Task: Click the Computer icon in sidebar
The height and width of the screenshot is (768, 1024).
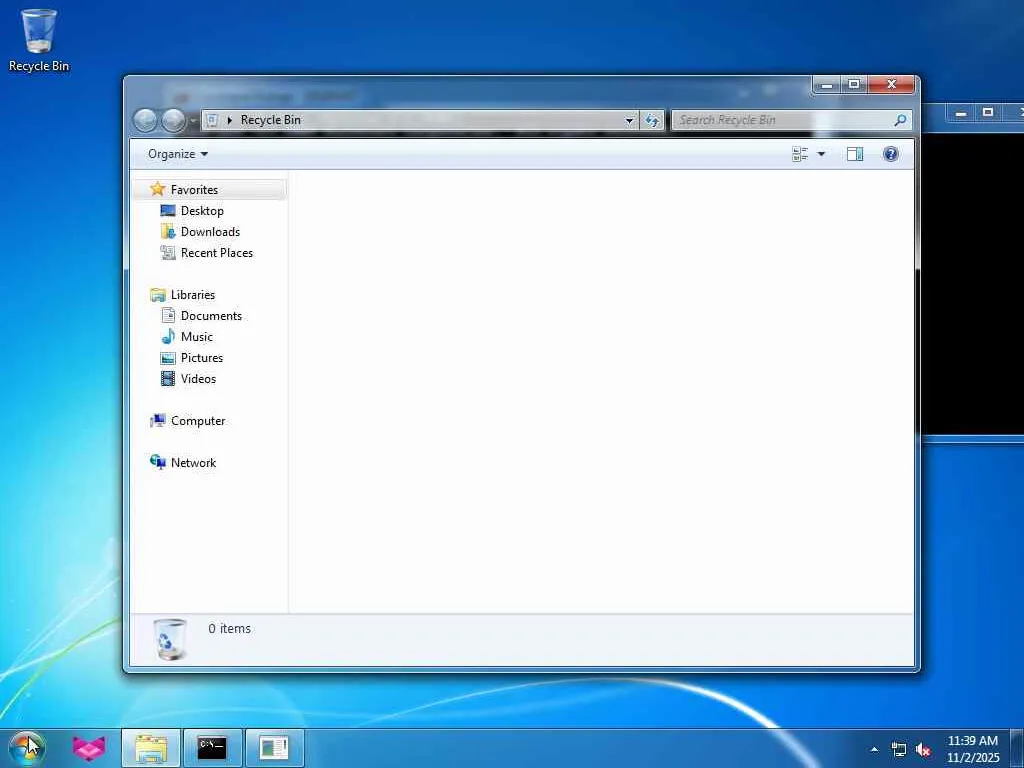Action: pos(157,421)
